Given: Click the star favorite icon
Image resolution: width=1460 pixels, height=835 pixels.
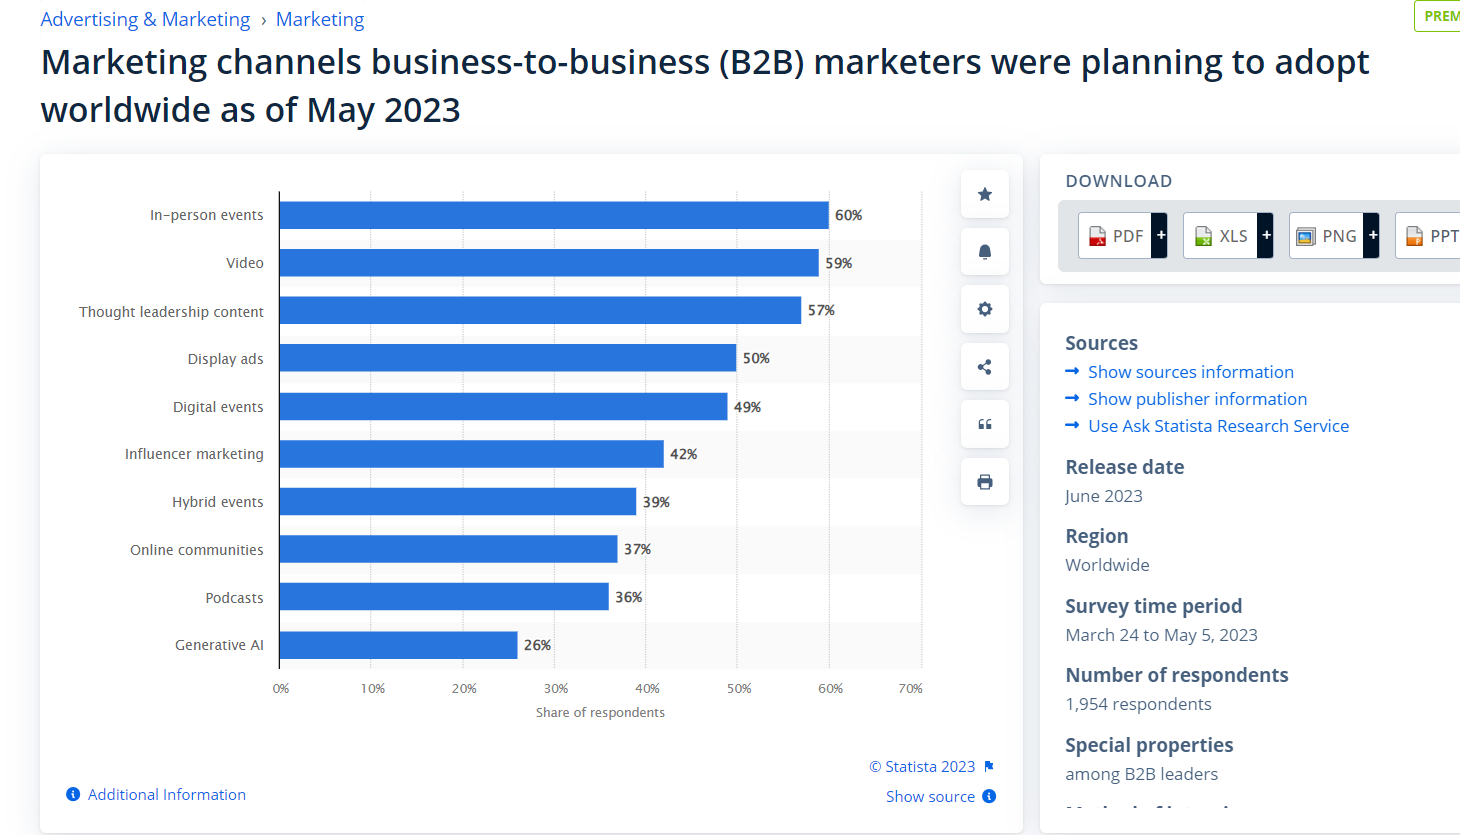Looking at the screenshot, I should [984, 194].
